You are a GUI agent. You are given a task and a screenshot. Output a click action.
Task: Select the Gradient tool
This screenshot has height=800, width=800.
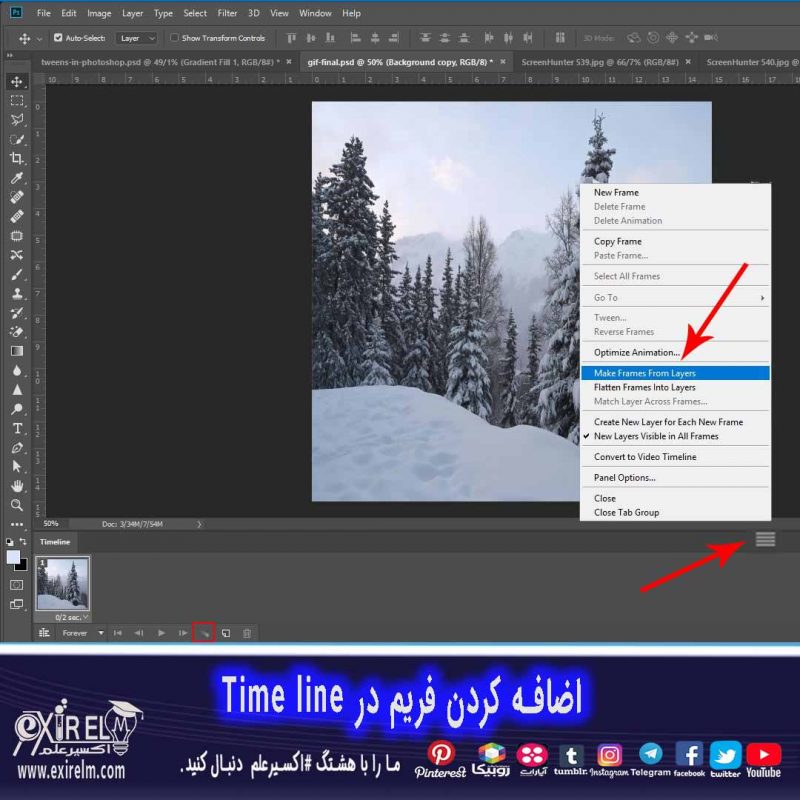coord(17,351)
